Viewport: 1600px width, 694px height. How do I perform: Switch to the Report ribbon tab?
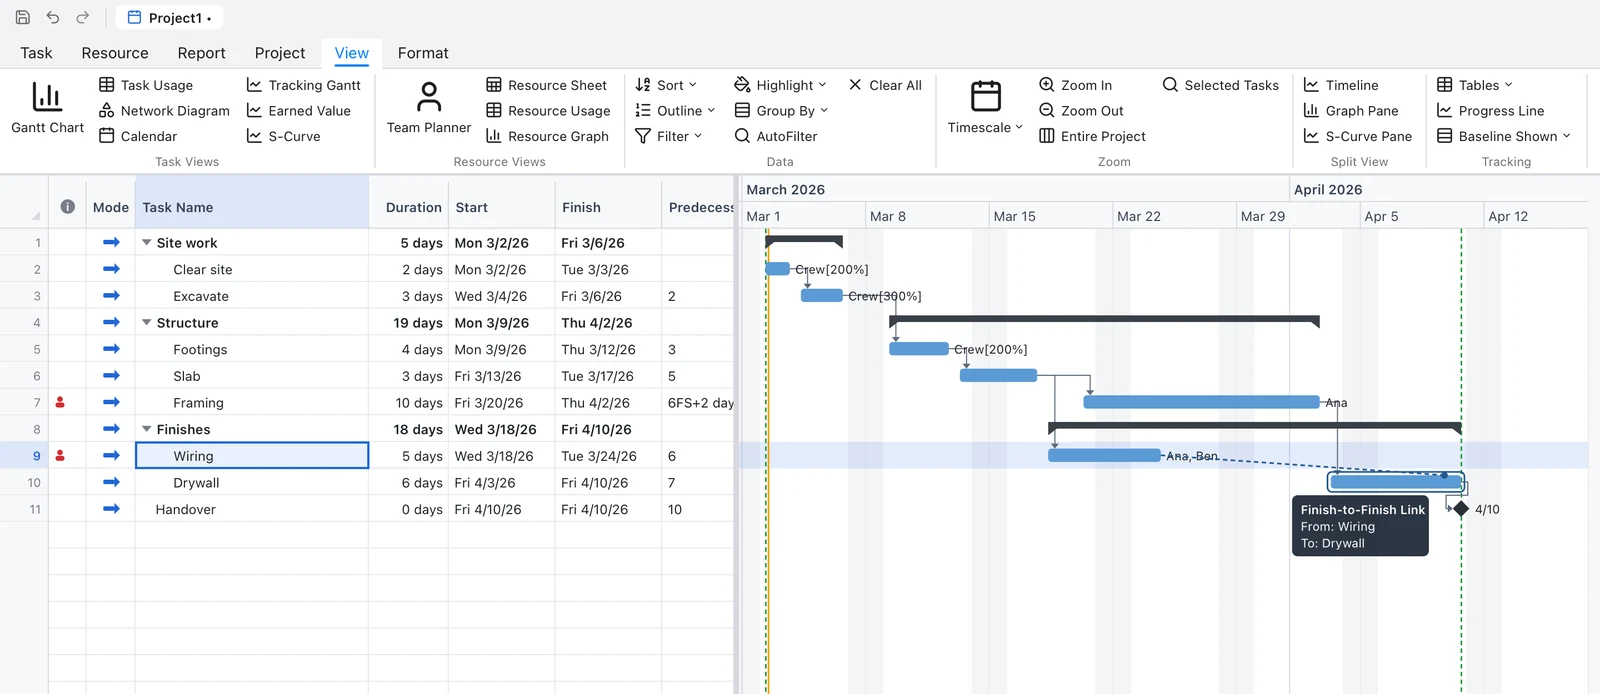(x=201, y=53)
